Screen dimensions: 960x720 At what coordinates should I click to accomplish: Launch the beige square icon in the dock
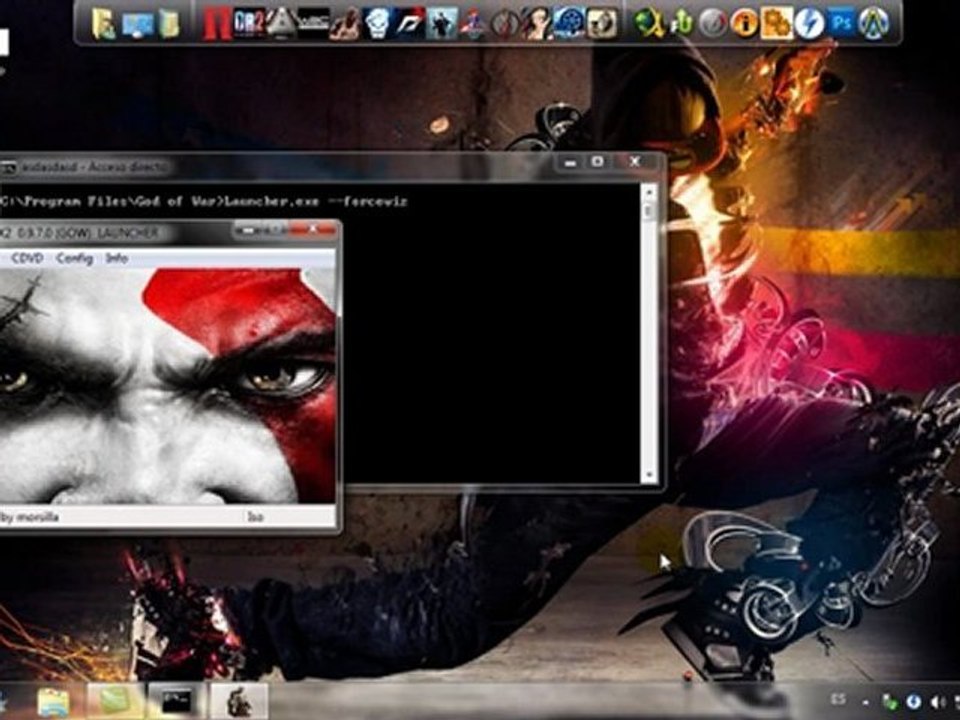click(601, 23)
